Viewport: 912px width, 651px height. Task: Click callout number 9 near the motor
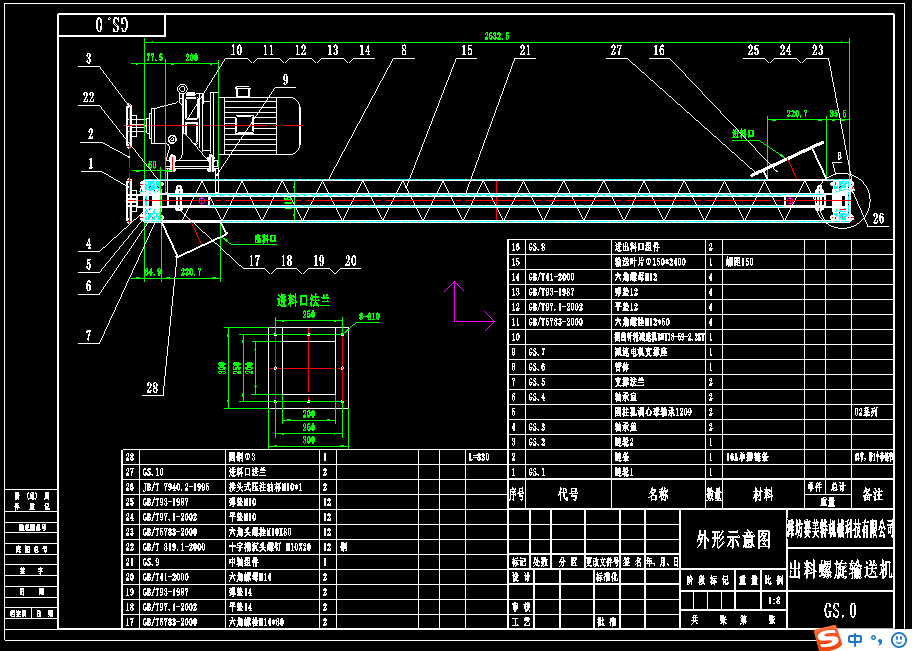click(x=285, y=80)
